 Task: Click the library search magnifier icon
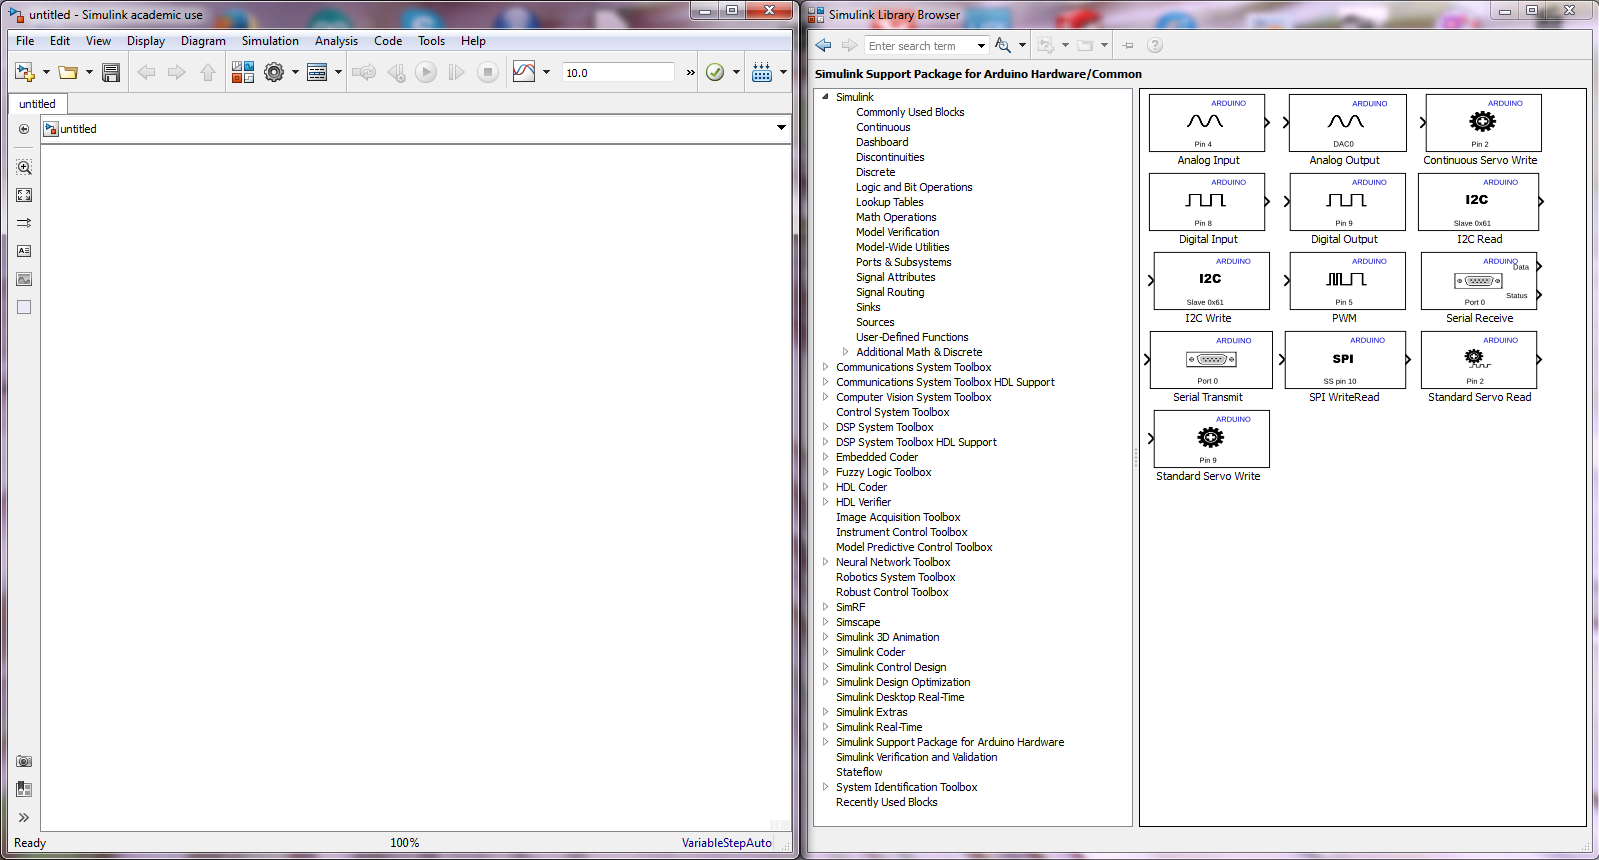point(1002,45)
